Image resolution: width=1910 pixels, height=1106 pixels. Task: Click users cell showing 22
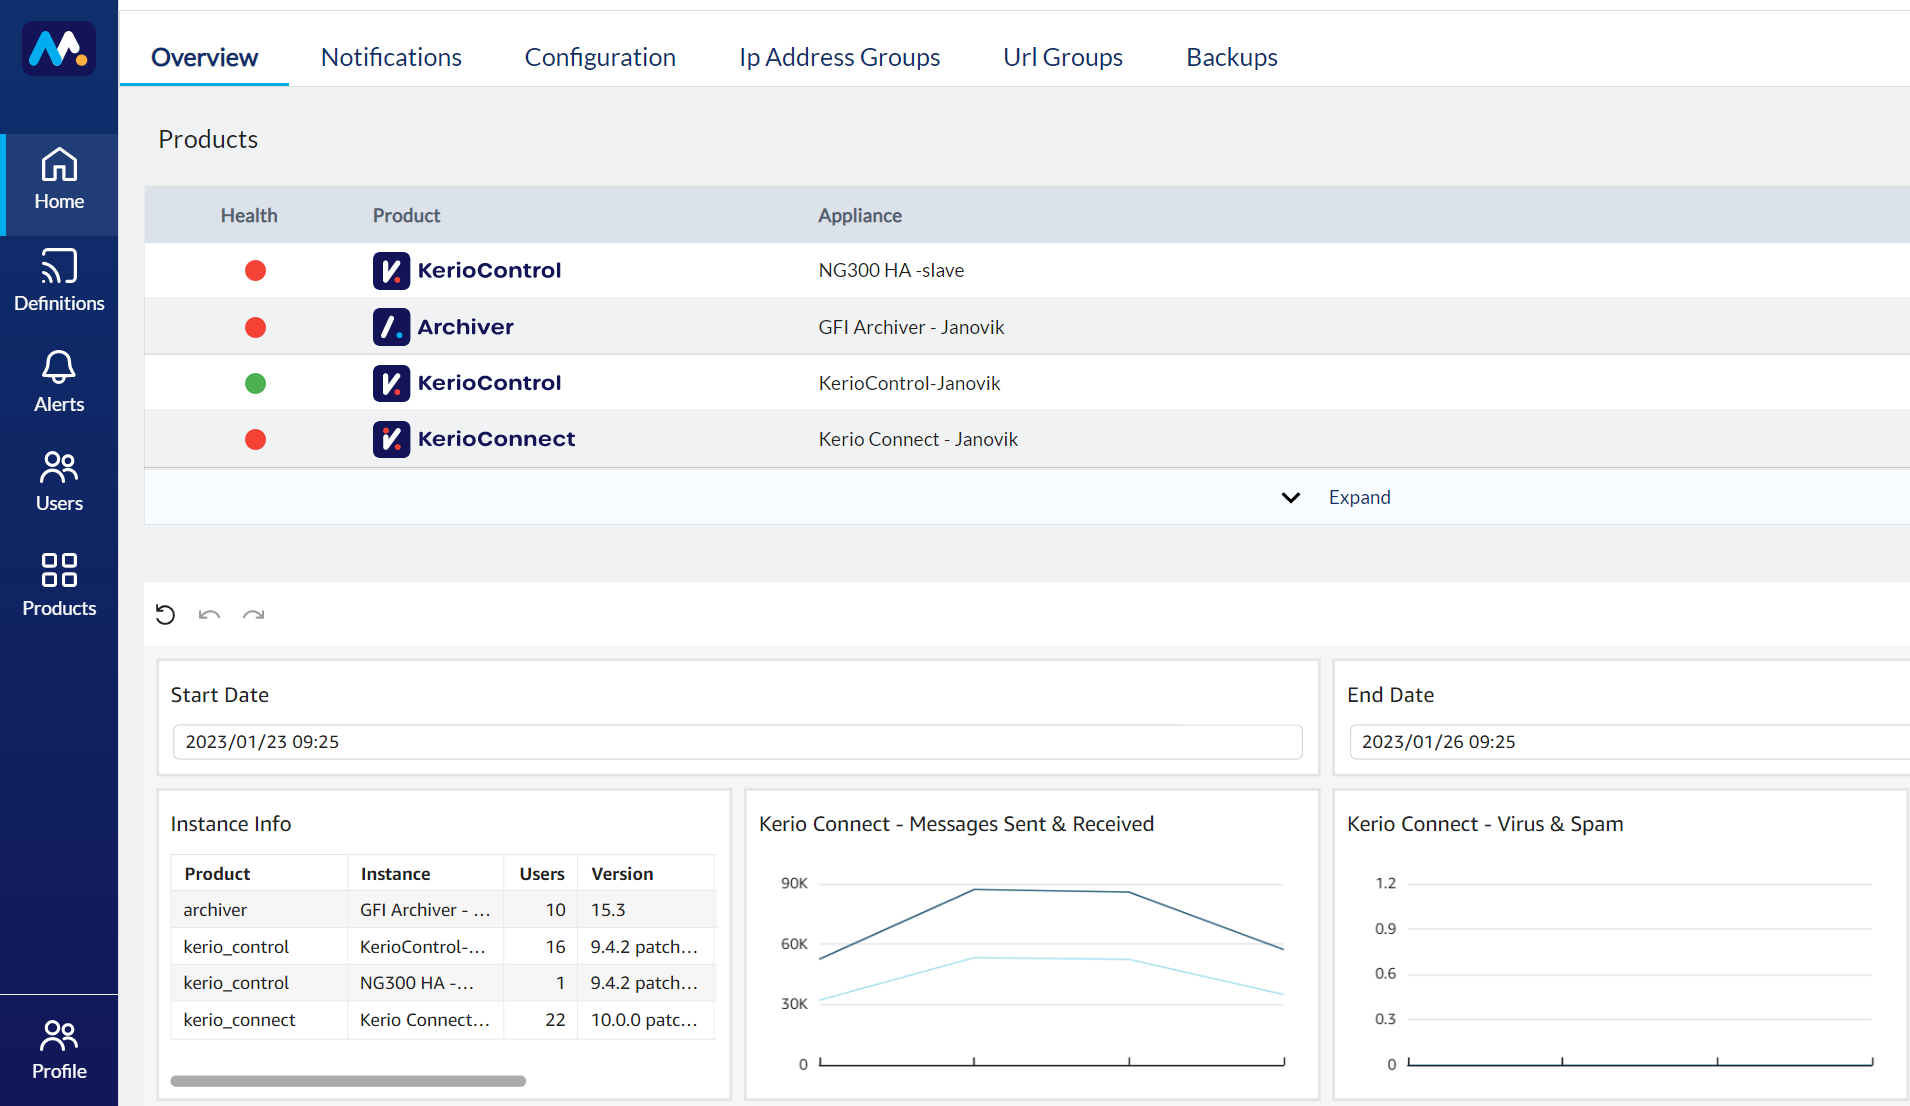pos(555,1020)
